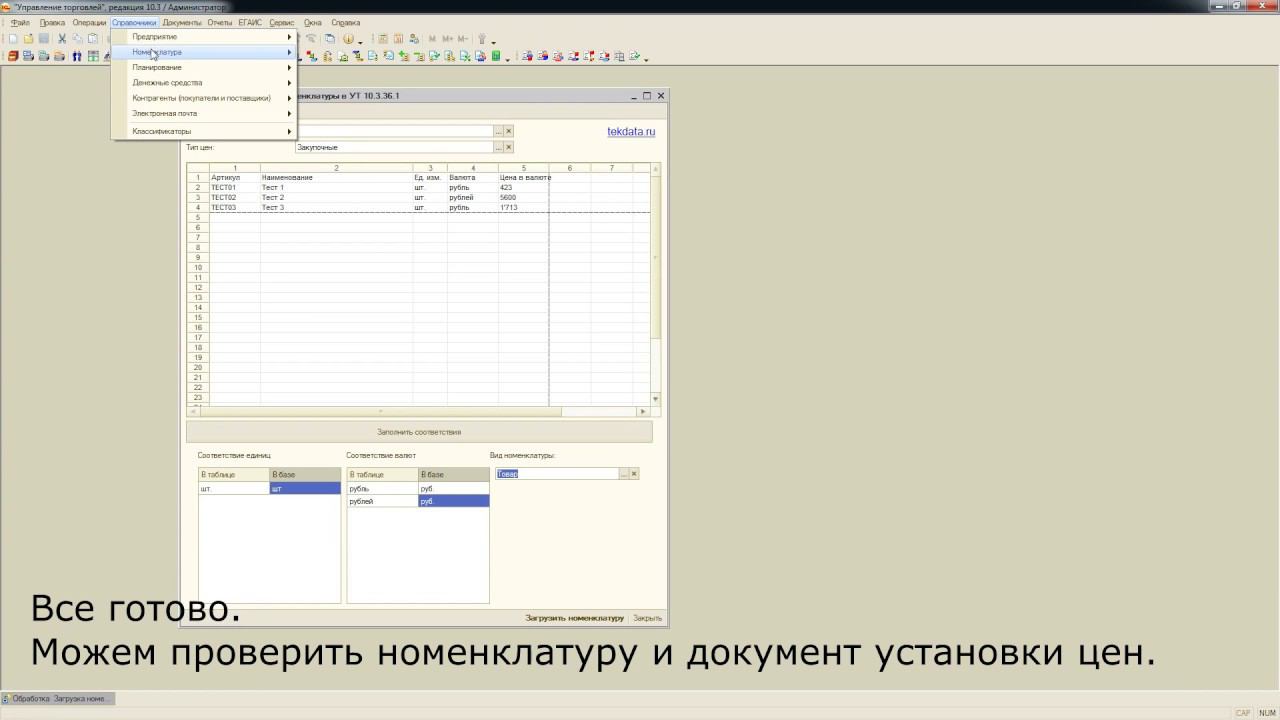This screenshot has height=720, width=1280.
Task: Click the Тип цен field with Закупочные
Action: point(395,147)
